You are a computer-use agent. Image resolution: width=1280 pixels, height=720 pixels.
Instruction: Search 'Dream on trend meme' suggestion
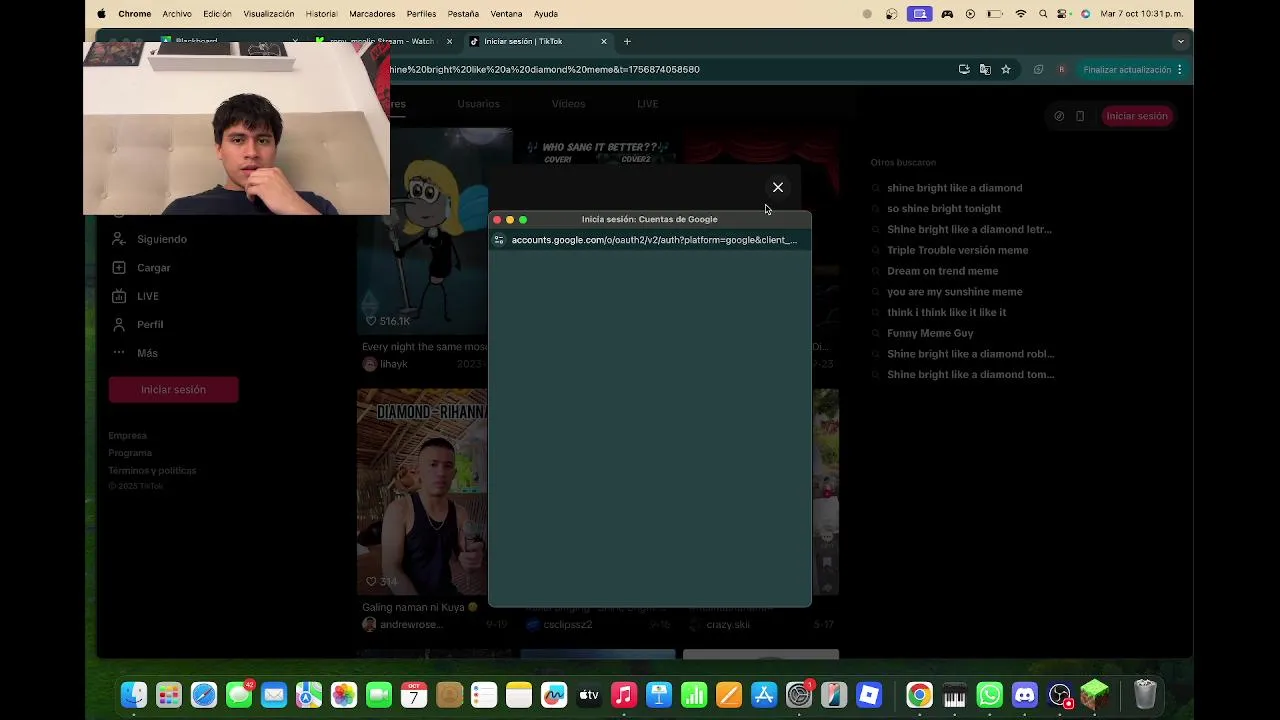[942, 271]
